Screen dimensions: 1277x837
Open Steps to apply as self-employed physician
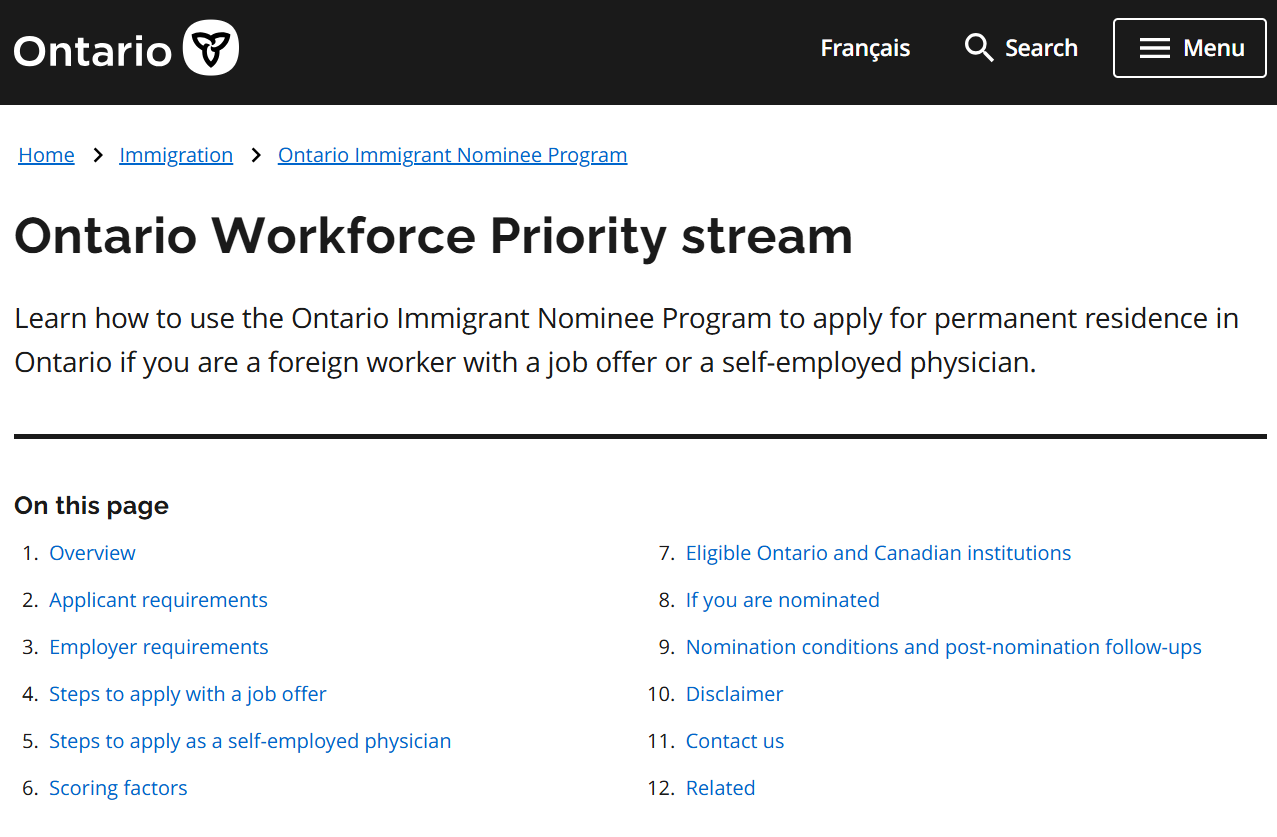click(x=250, y=741)
